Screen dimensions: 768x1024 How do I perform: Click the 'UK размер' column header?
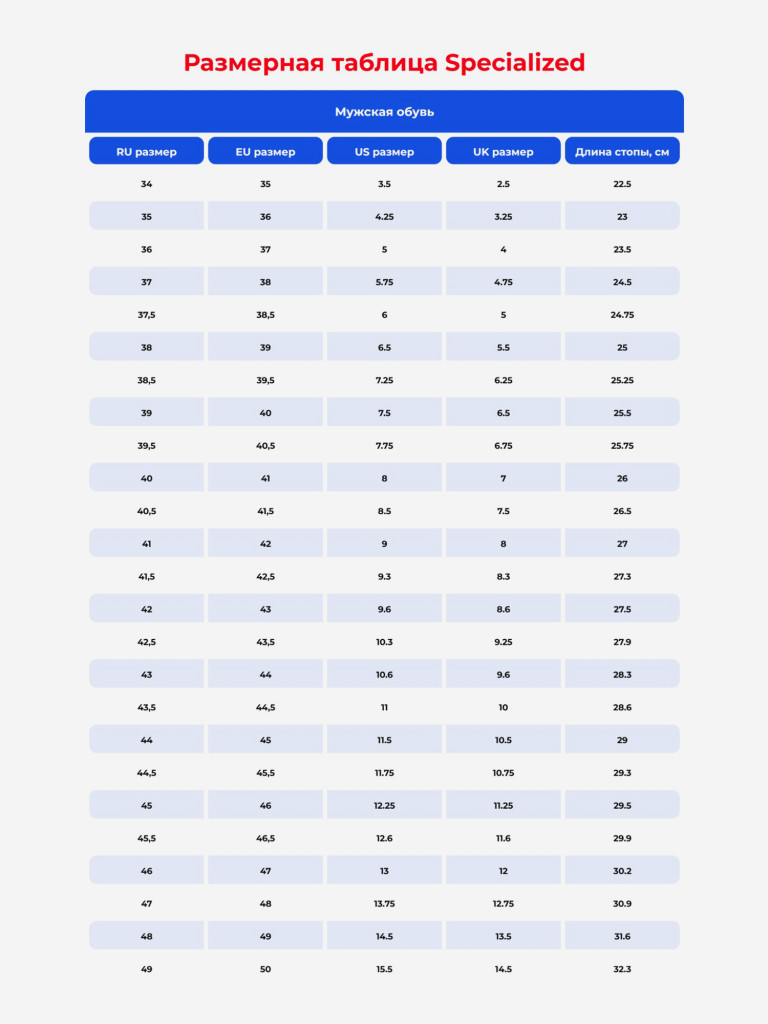(503, 151)
